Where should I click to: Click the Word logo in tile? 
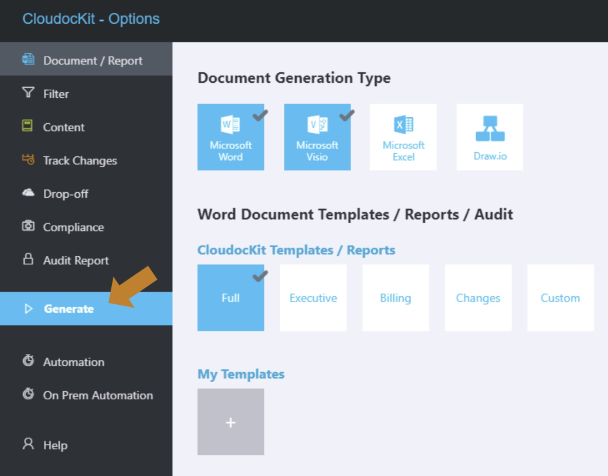230,124
